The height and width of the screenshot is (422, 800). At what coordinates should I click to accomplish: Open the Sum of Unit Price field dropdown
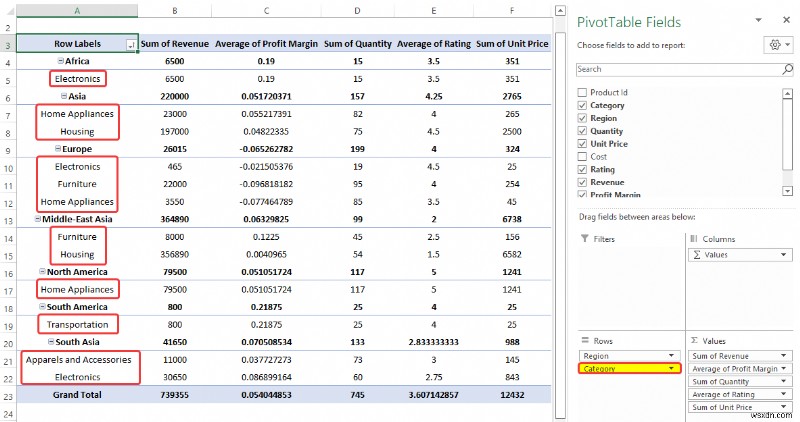point(784,407)
